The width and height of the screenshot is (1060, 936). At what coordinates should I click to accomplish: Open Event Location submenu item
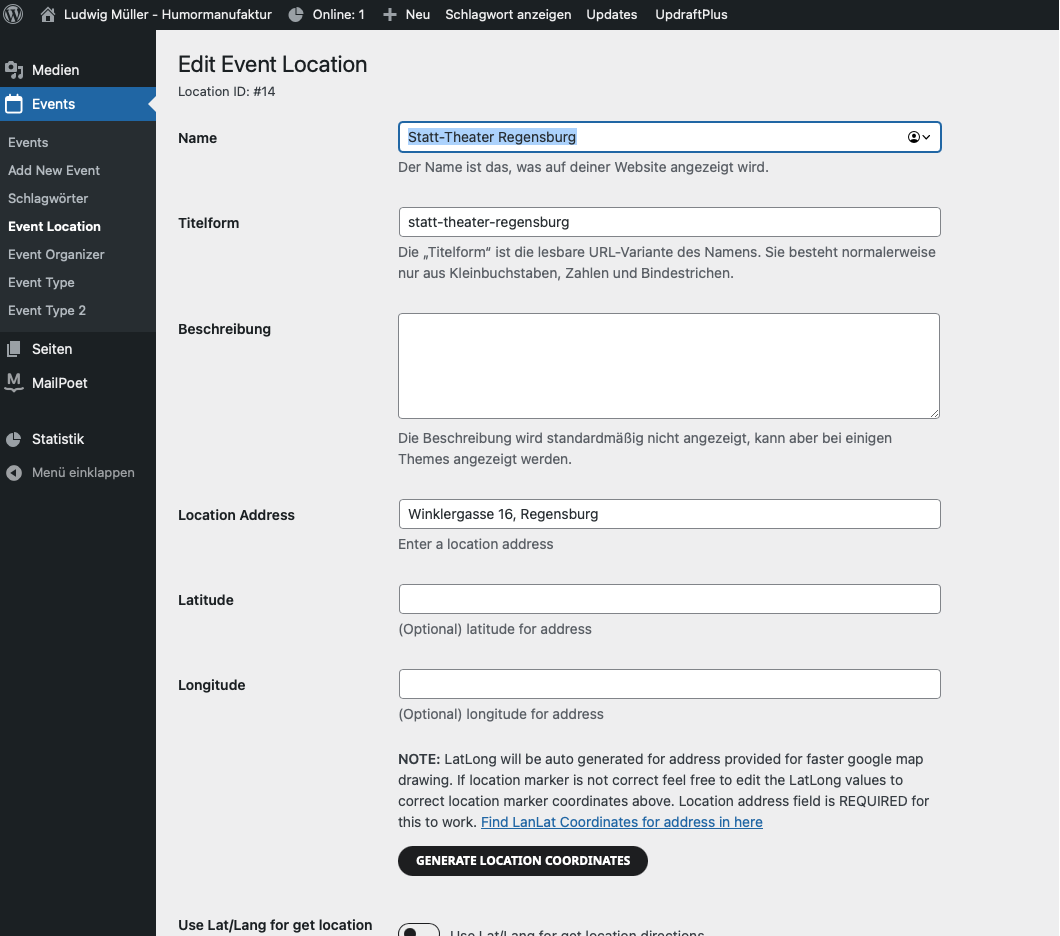point(54,226)
